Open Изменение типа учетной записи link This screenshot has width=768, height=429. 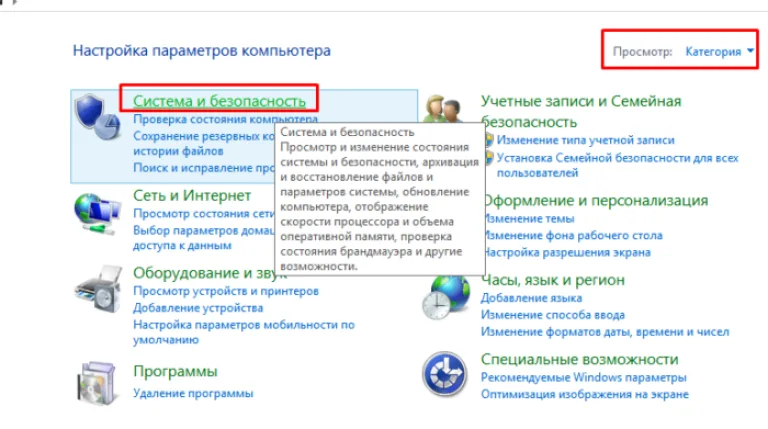pos(585,140)
